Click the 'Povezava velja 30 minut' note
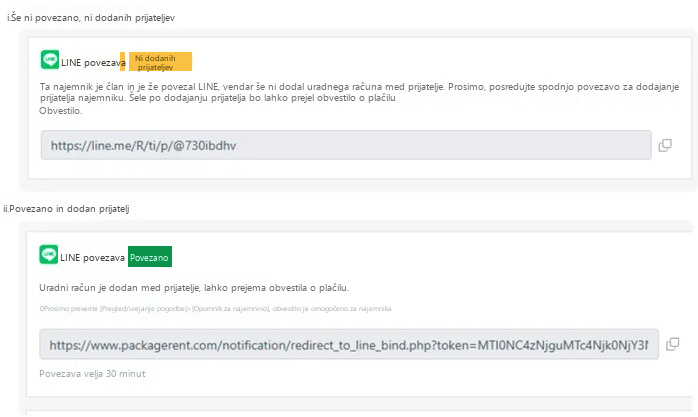Image resolution: width=698 pixels, height=417 pixels. (92, 373)
